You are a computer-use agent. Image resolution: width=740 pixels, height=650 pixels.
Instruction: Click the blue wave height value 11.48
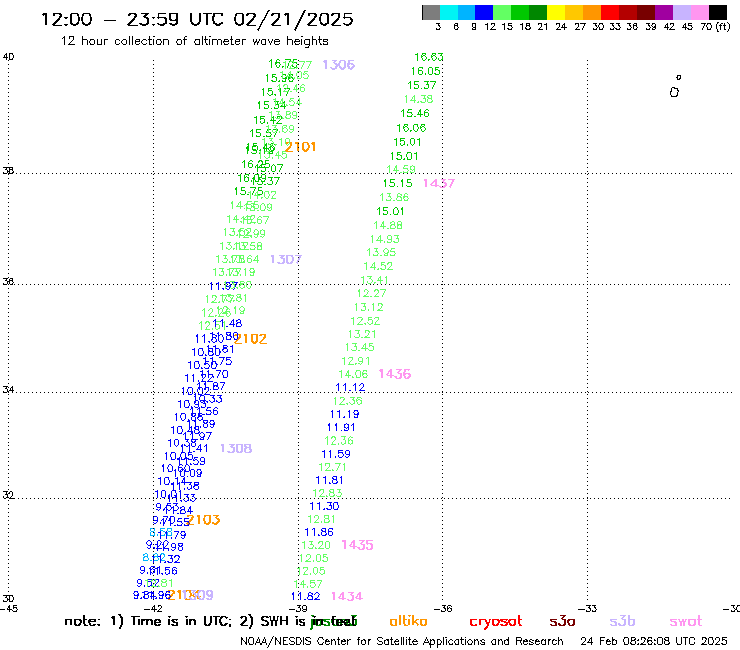(x=227, y=323)
